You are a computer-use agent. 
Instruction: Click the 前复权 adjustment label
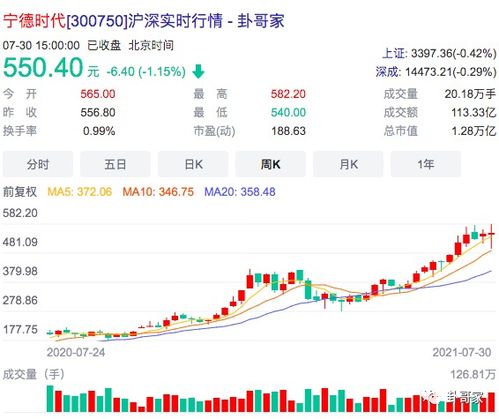coord(20,192)
